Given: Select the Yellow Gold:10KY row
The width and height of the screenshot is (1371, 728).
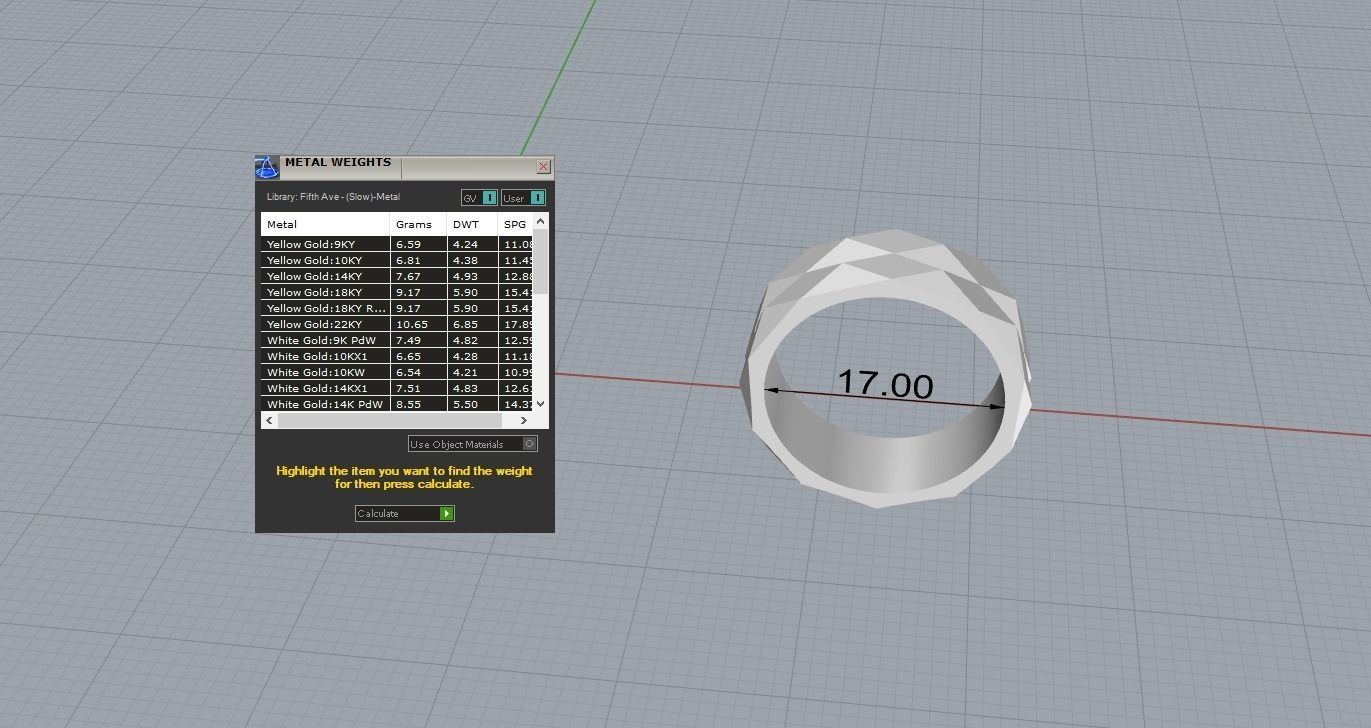Looking at the screenshot, I should (x=398, y=260).
